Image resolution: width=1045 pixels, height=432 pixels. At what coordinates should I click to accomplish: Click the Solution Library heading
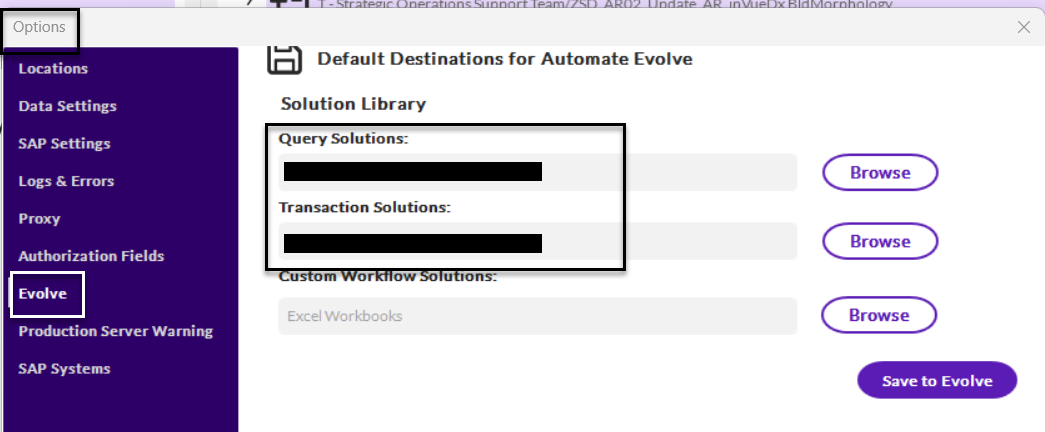pyautogui.click(x=353, y=104)
